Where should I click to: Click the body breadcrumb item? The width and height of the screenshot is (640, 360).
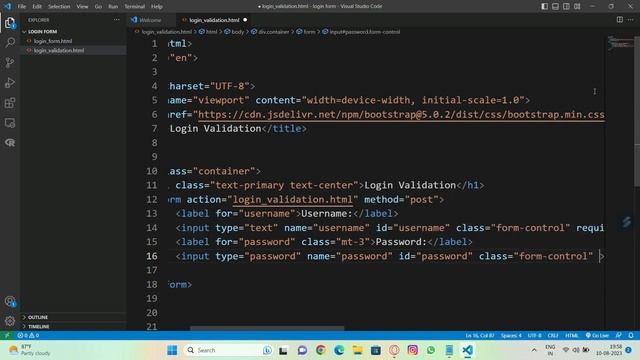[237, 32]
